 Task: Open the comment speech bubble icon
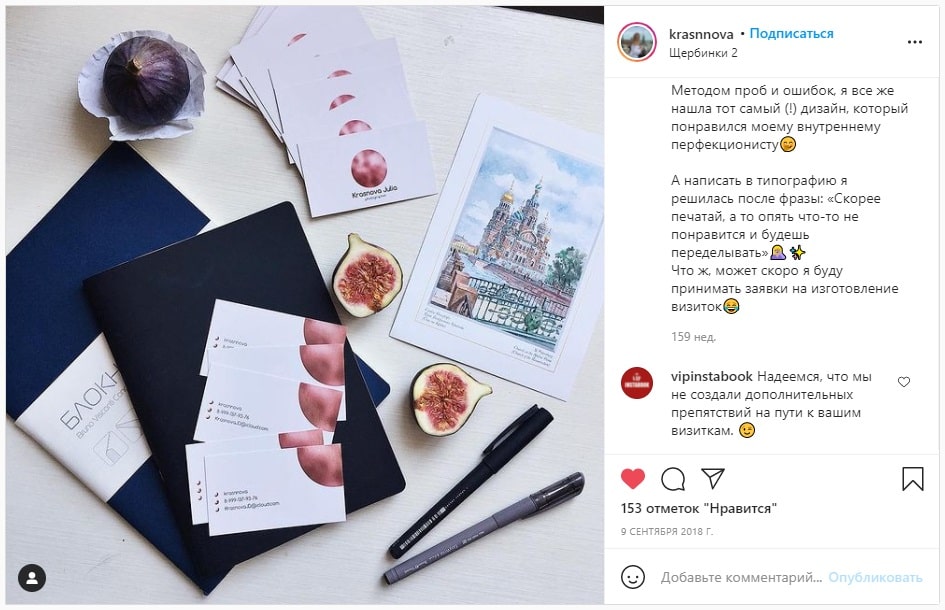673,479
